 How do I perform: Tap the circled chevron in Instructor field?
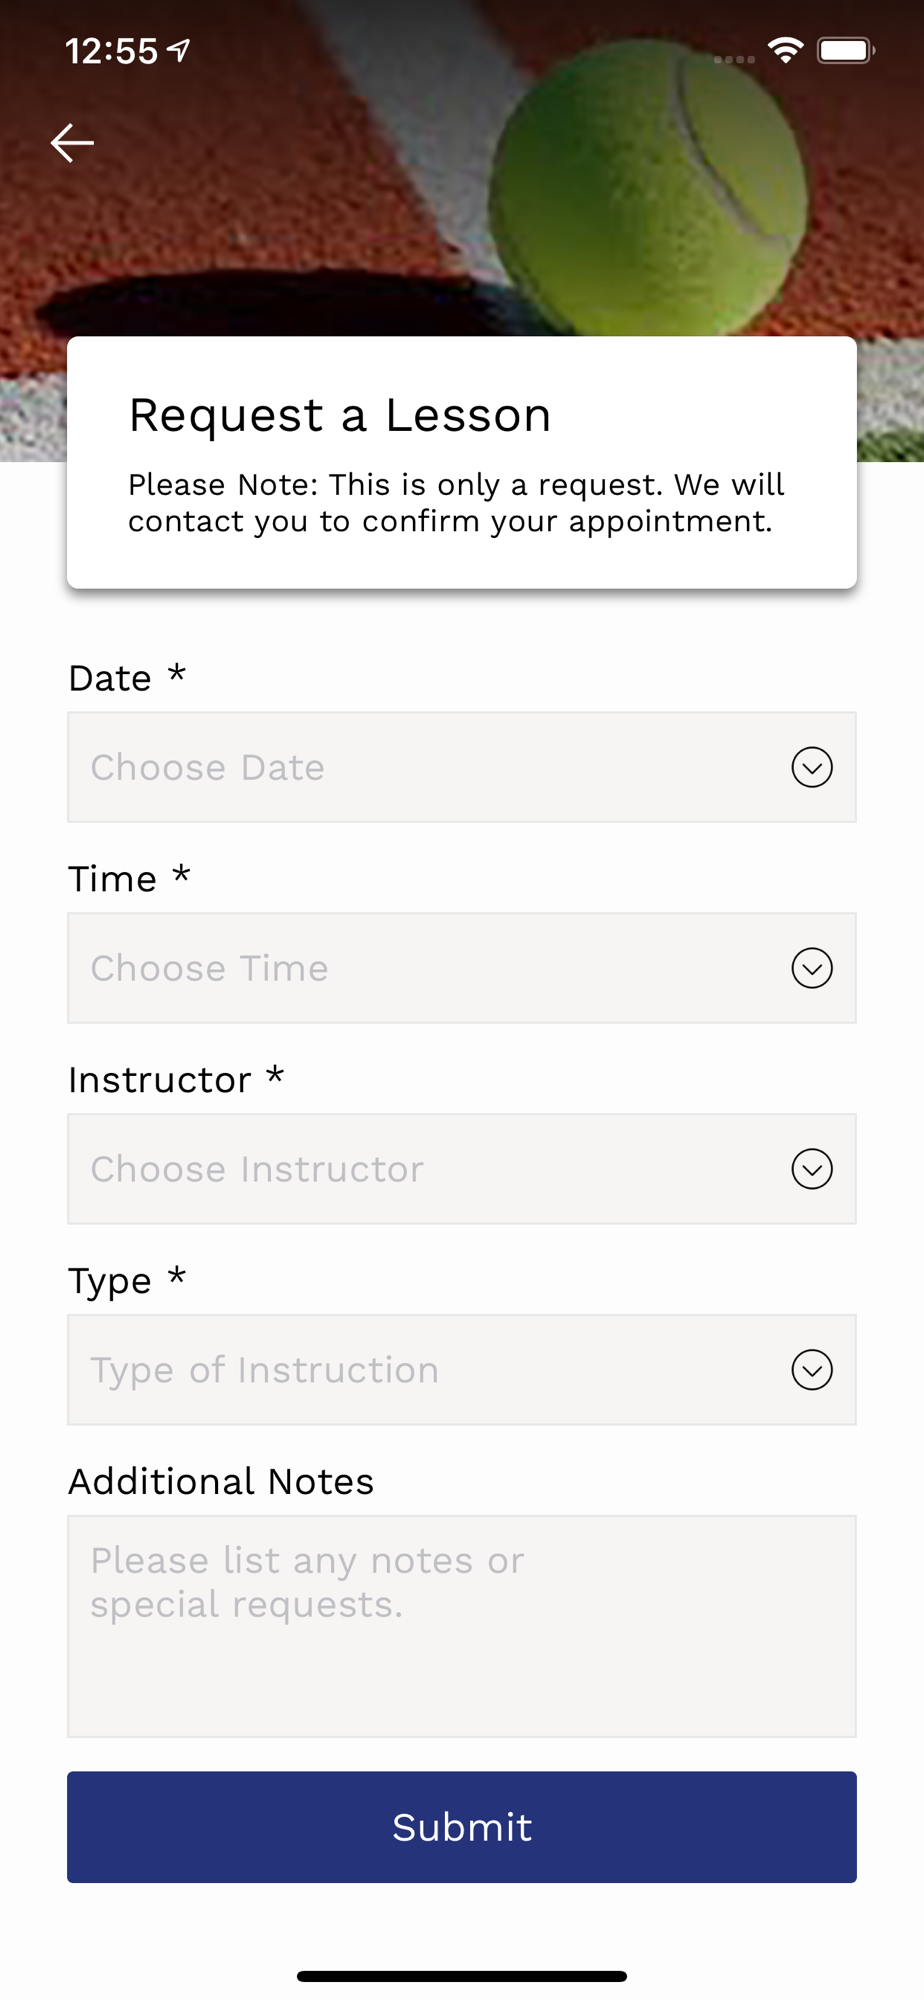(x=812, y=1169)
